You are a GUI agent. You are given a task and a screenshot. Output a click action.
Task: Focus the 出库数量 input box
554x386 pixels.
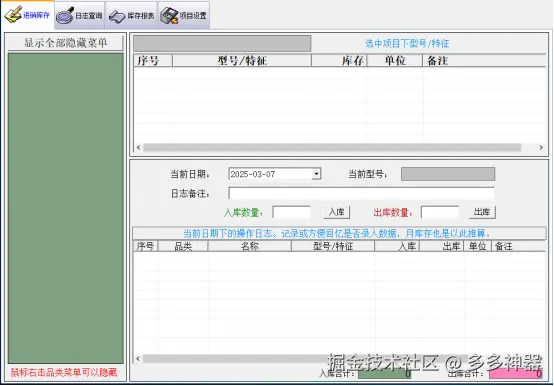pyautogui.click(x=440, y=212)
